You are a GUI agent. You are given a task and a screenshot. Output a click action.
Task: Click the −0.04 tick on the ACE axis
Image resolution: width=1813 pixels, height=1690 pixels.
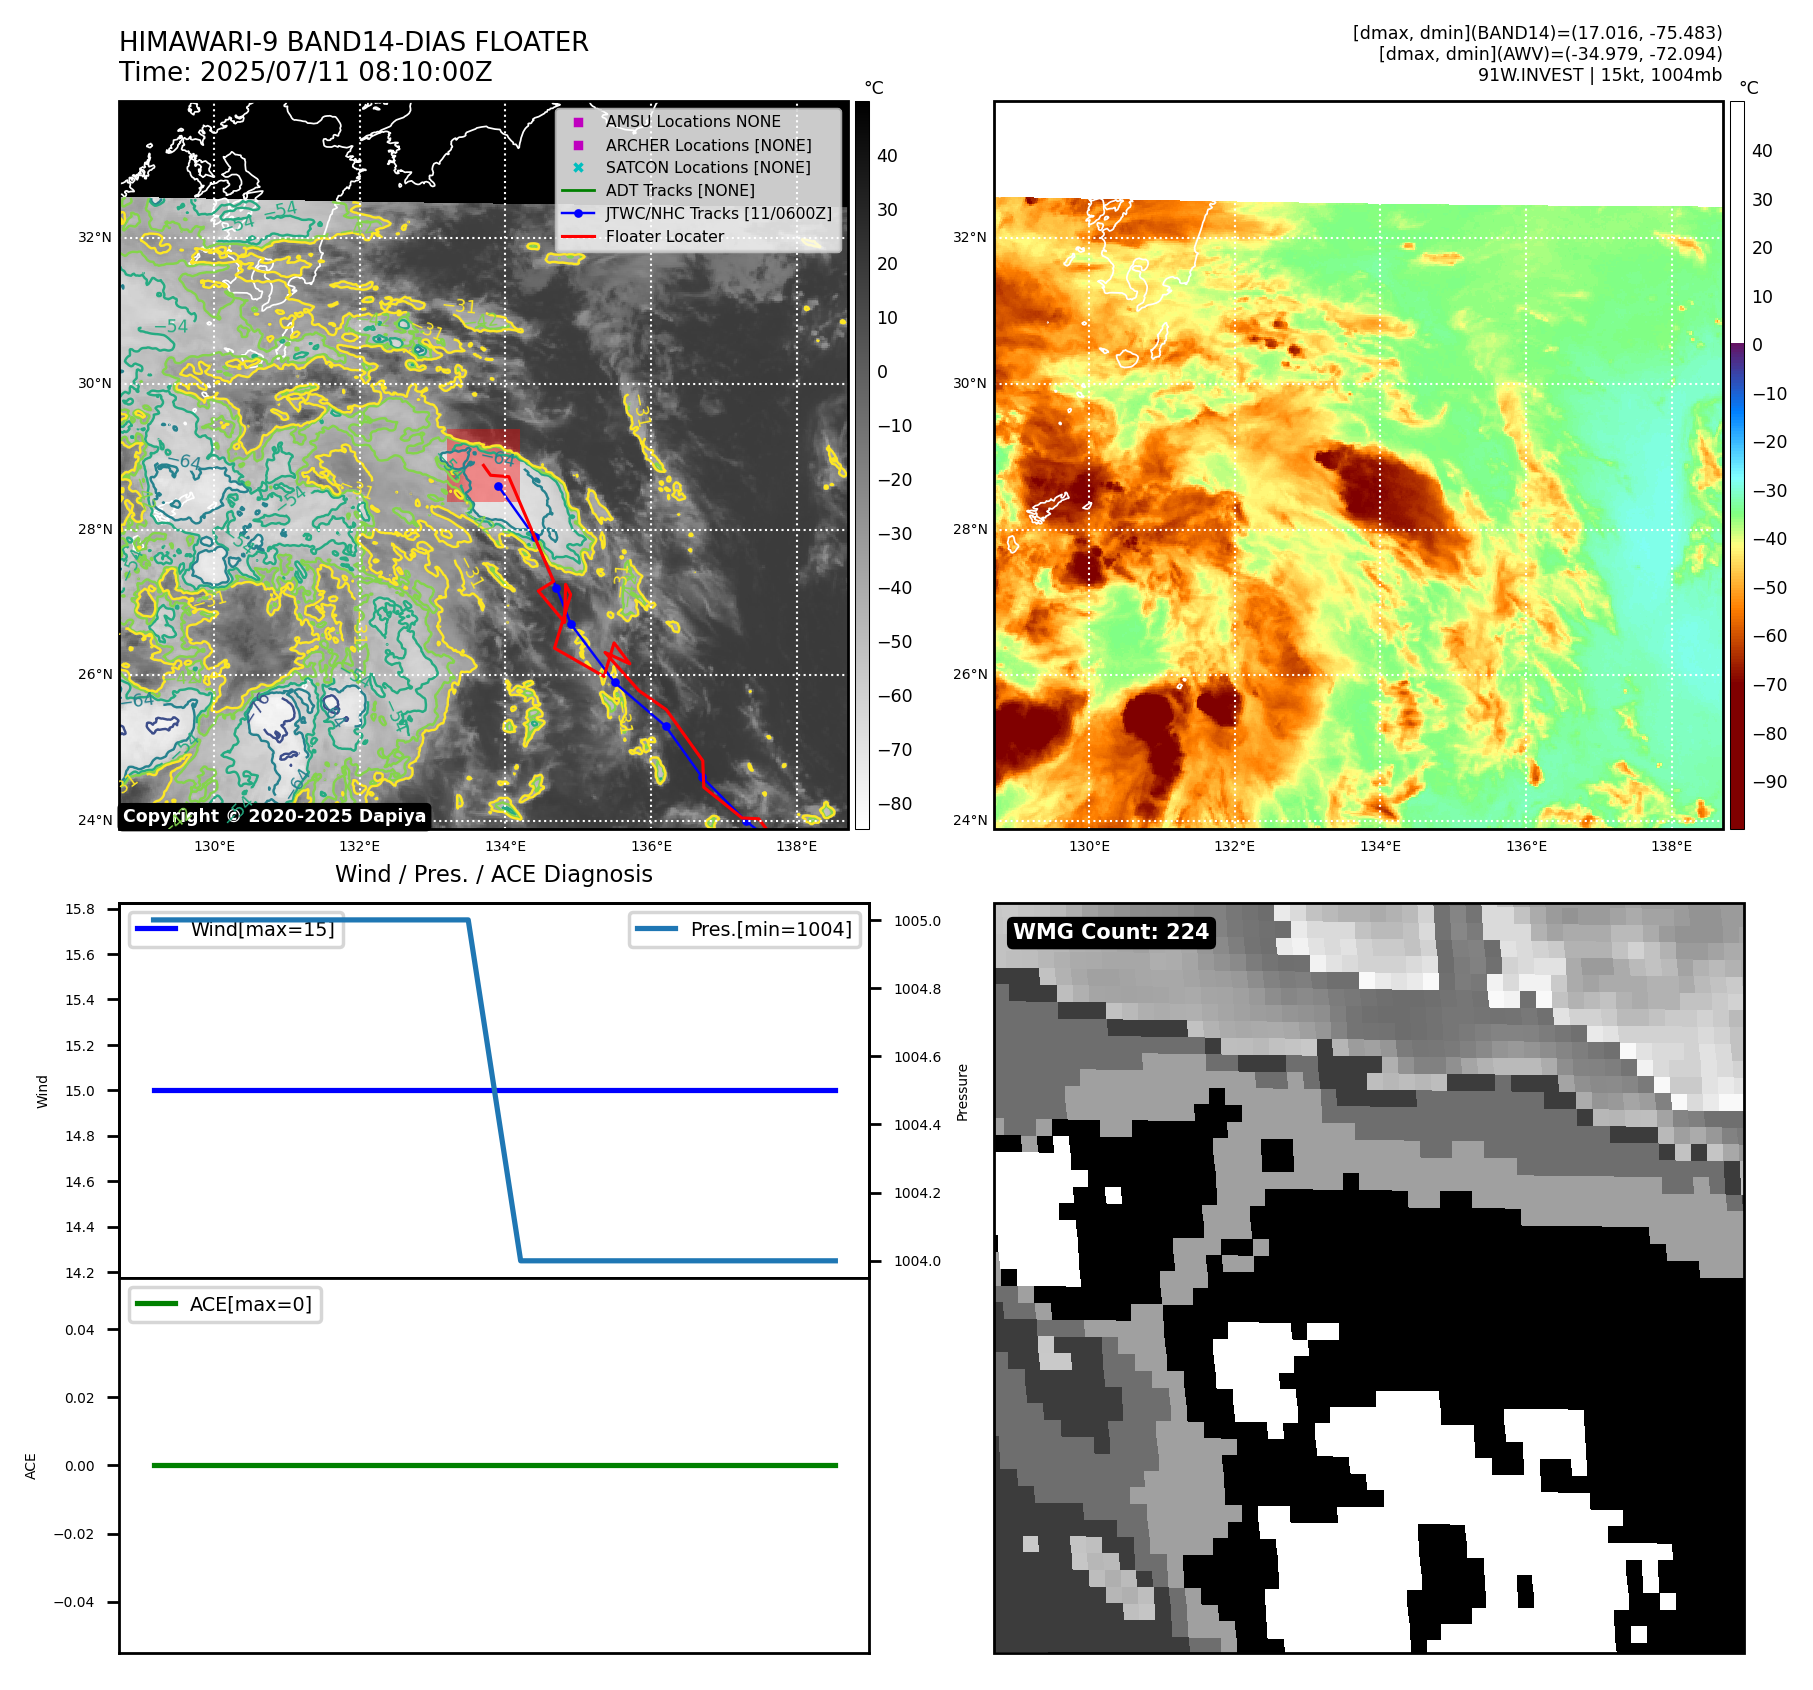click(74, 1603)
